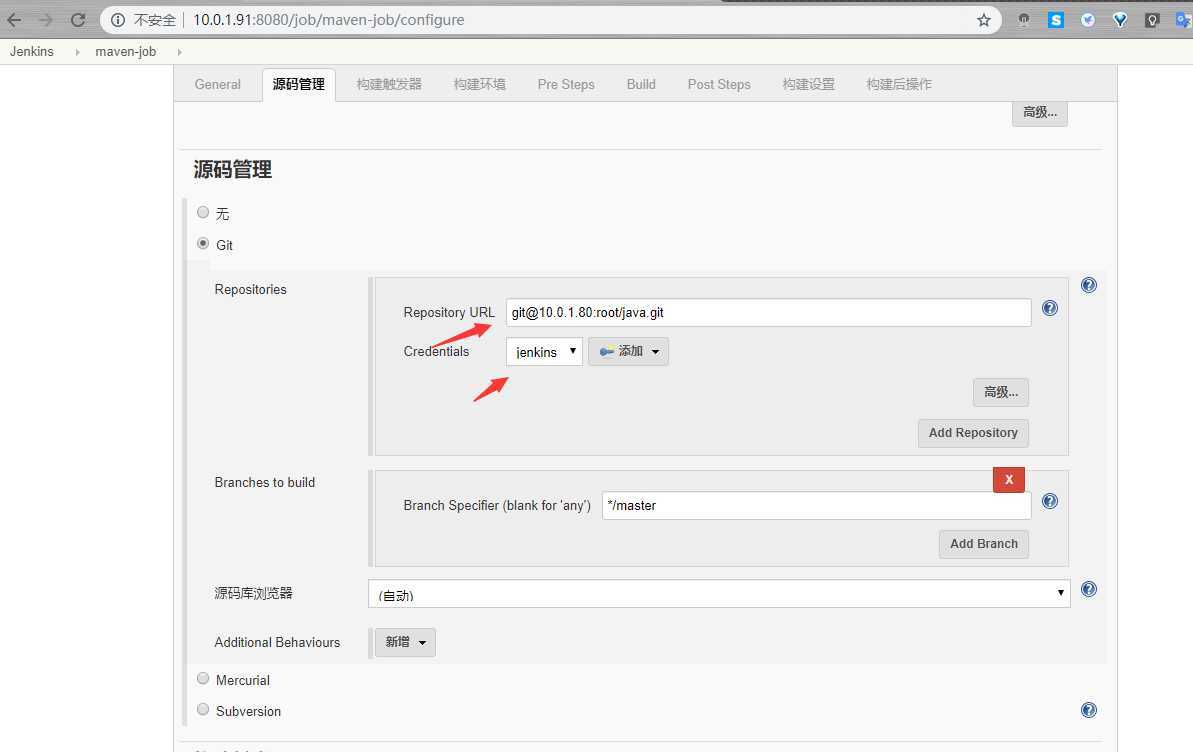The image size is (1193, 752).
Task: Open help for 源码库浏览器 dropdown
Action: click(x=1089, y=589)
